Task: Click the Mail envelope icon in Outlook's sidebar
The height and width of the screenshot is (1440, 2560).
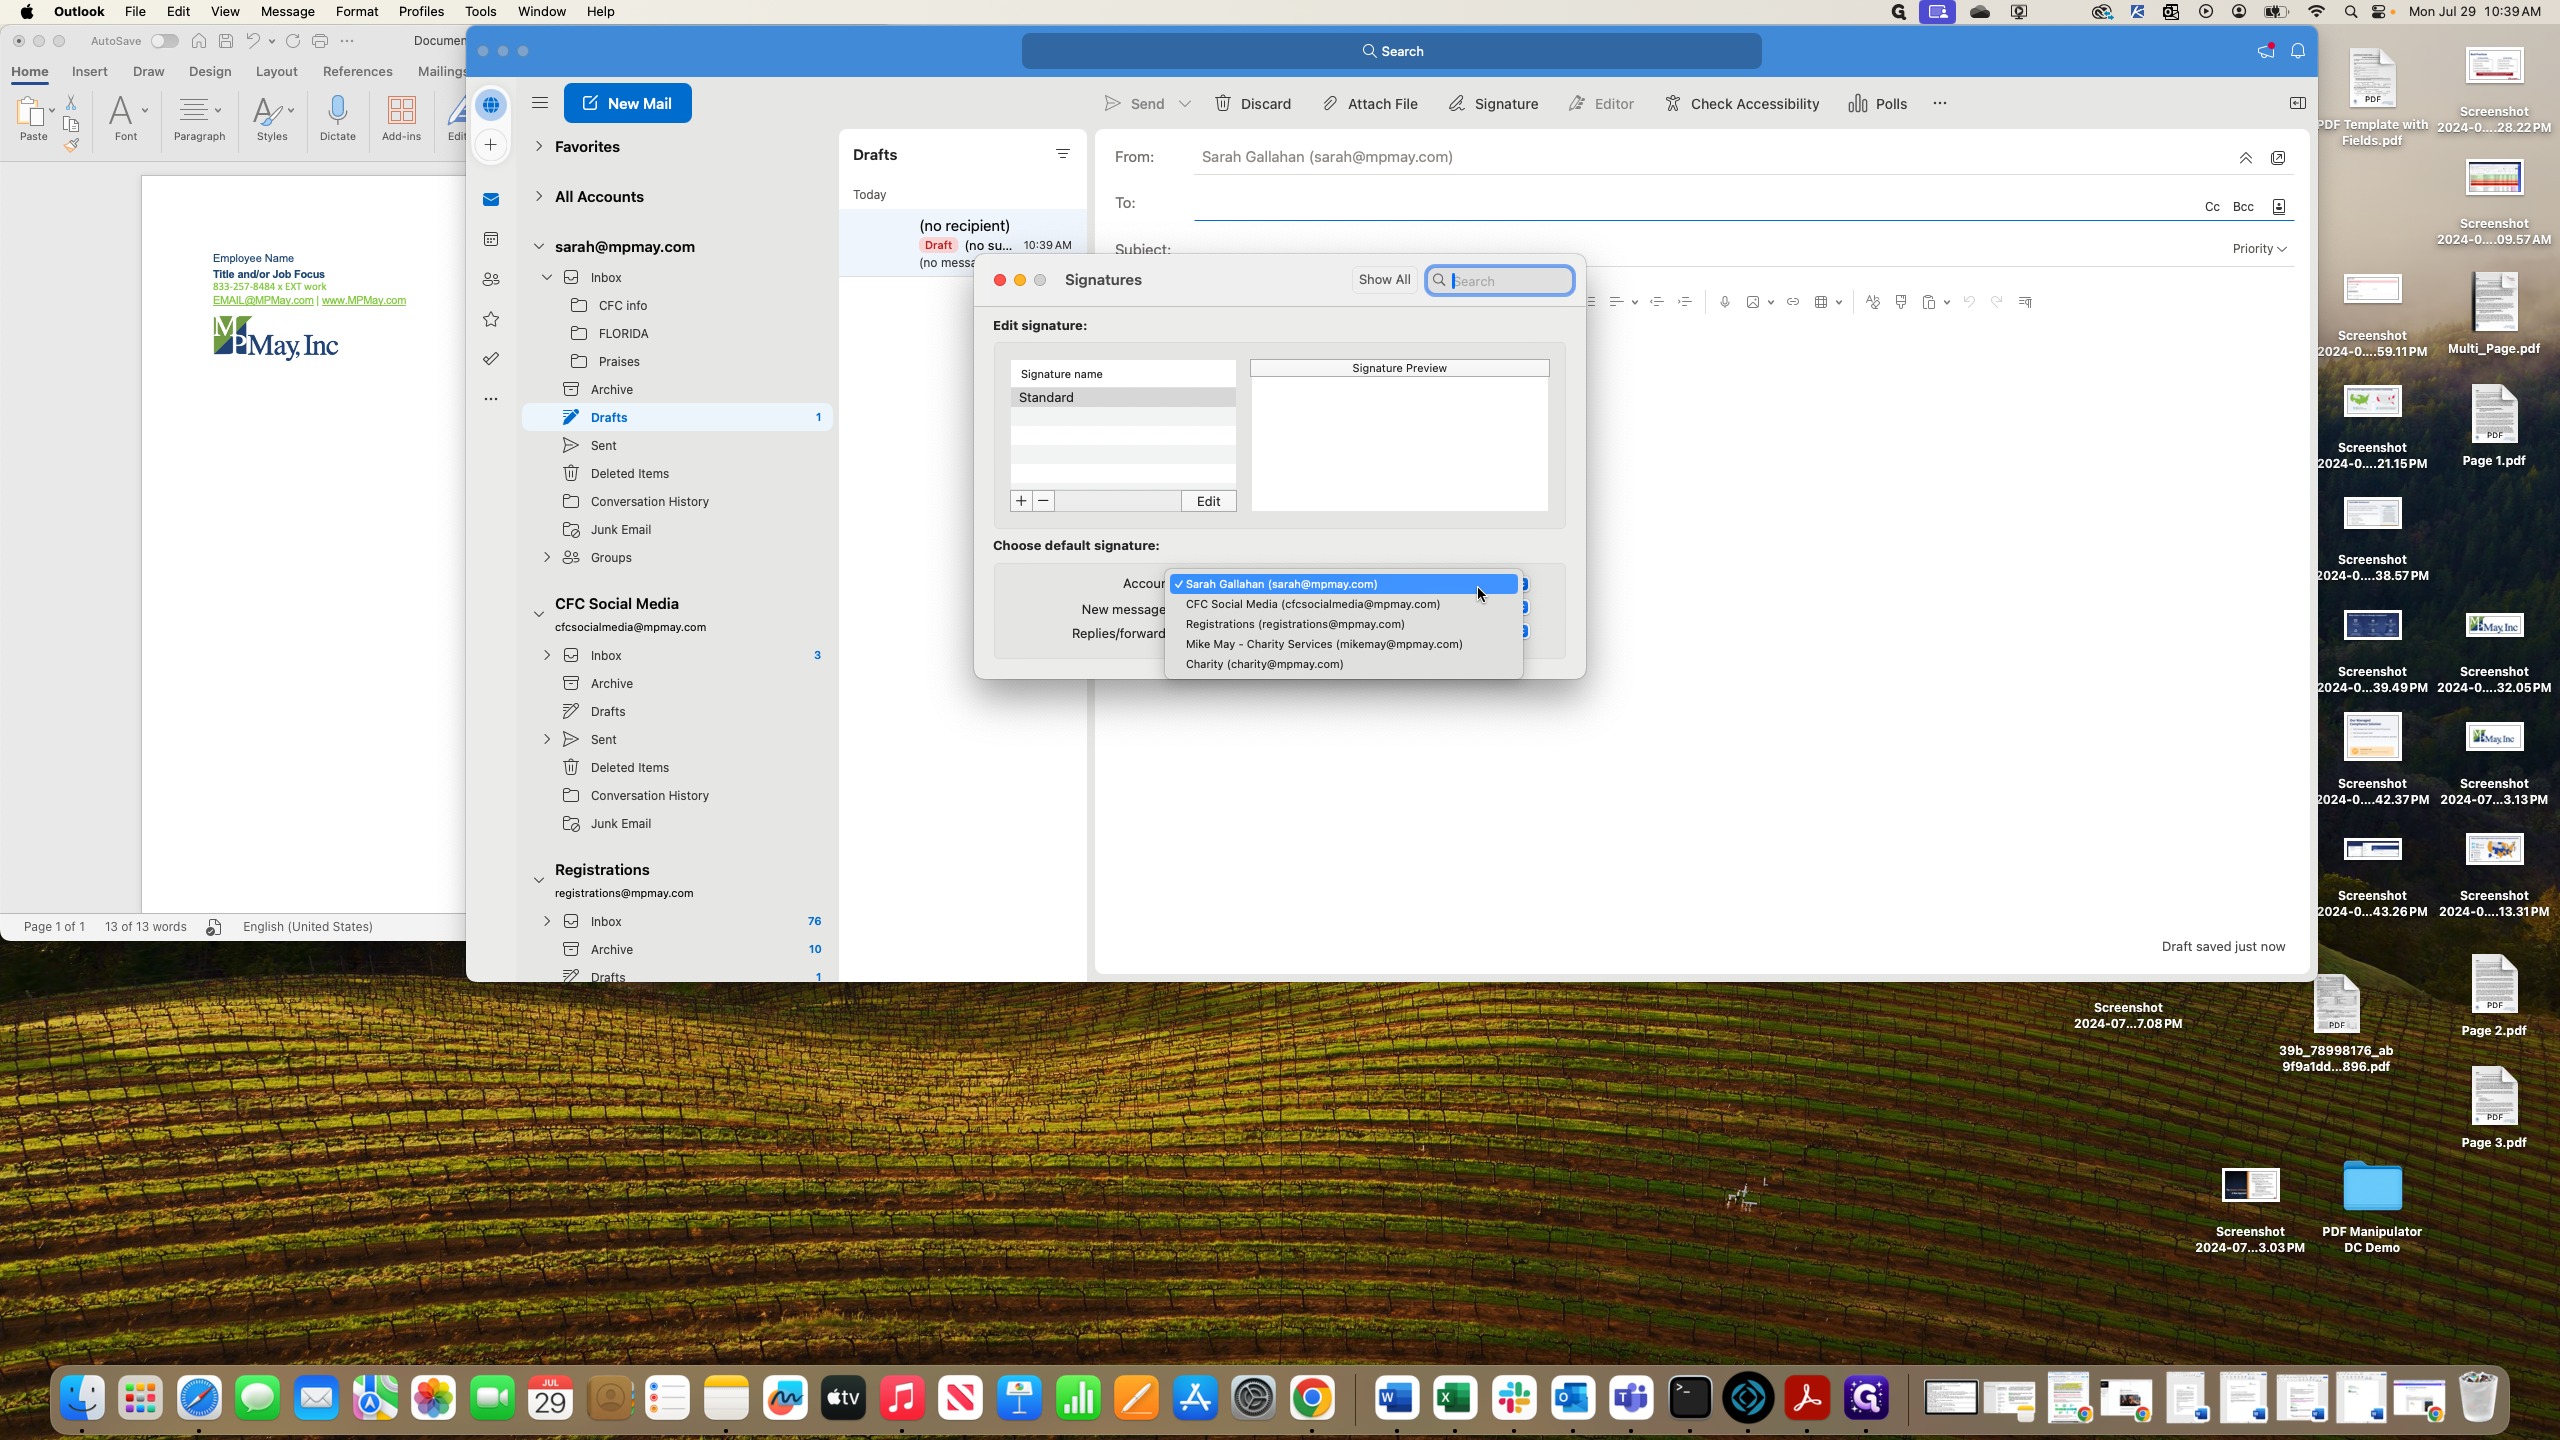Action: pyautogui.click(x=491, y=200)
